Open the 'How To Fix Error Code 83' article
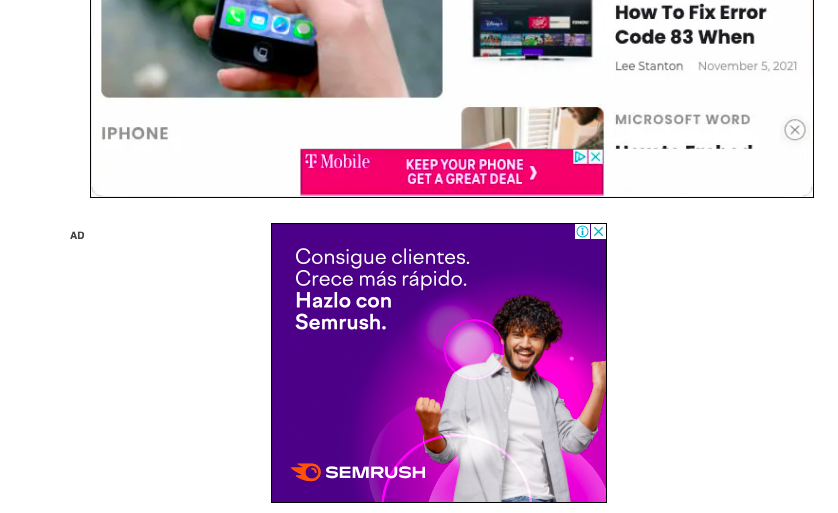Screen dimensions: 838x513 (690, 25)
